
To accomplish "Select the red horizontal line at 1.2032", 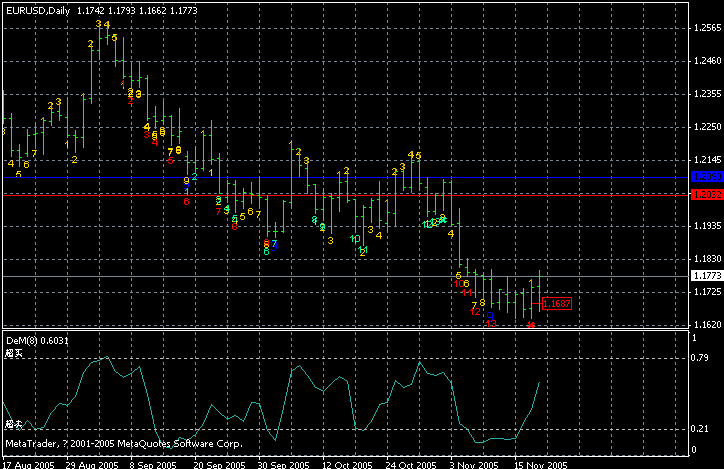I will pos(345,195).
